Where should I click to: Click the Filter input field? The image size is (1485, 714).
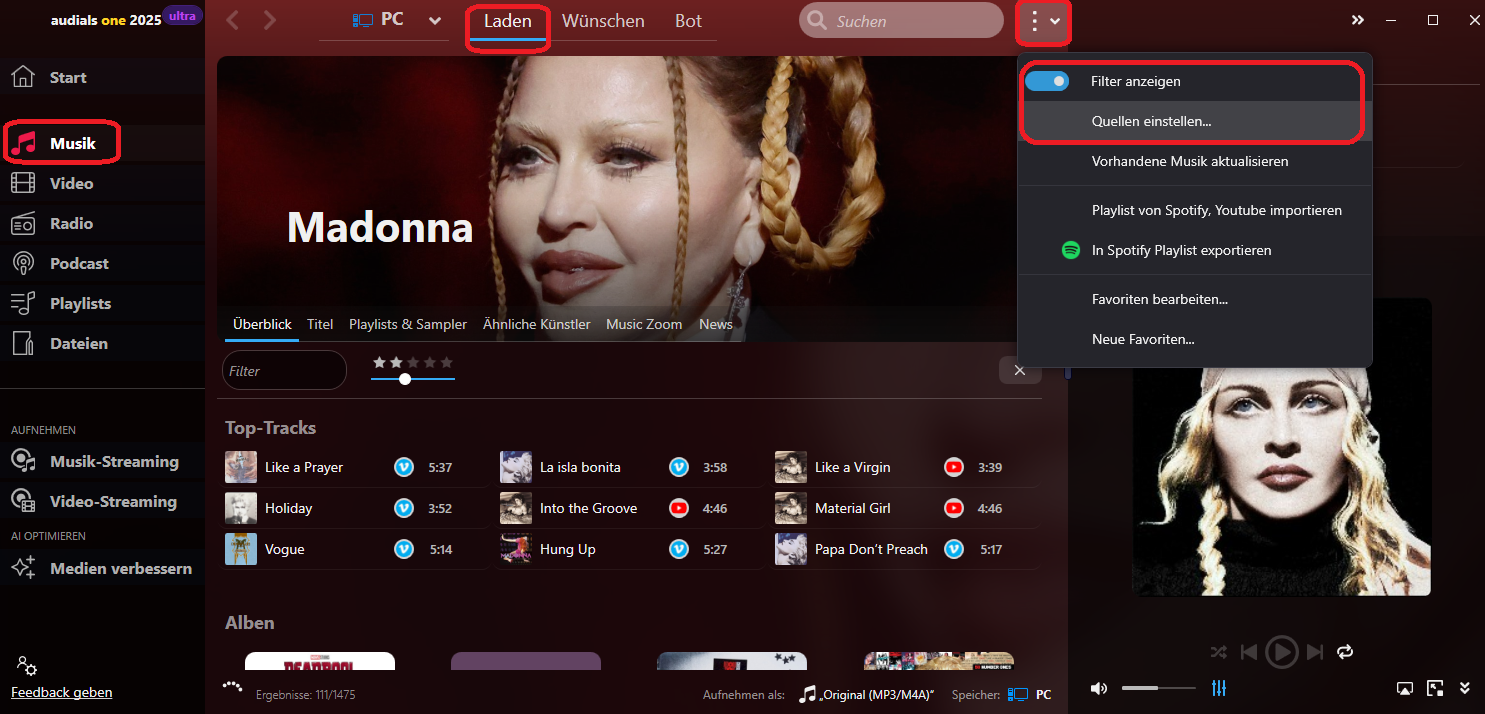coord(284,370)
